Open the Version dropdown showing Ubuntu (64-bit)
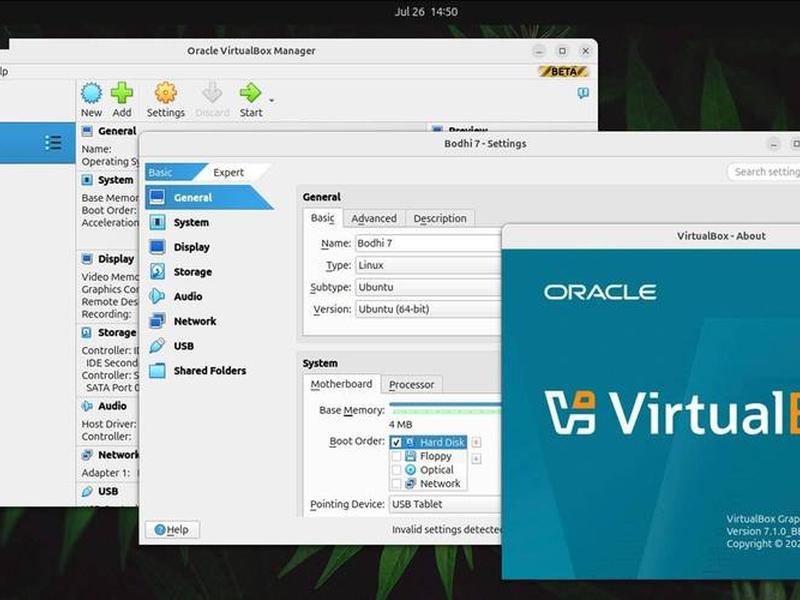Viewport: 800px width, 600px height. coord(429,309)
